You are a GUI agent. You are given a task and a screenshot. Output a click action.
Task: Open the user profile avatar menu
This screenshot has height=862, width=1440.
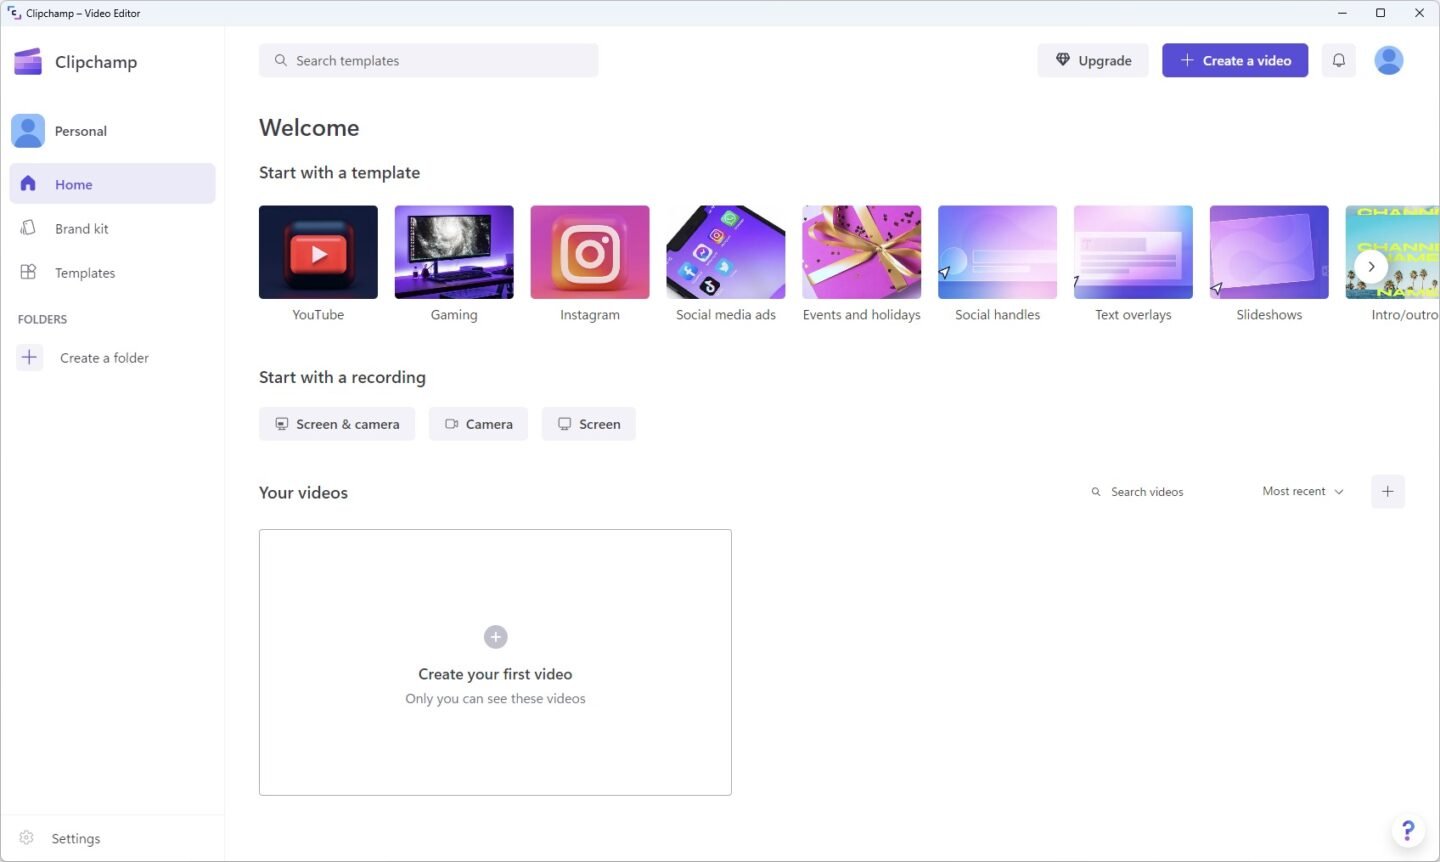click(x=1389, y=60)
